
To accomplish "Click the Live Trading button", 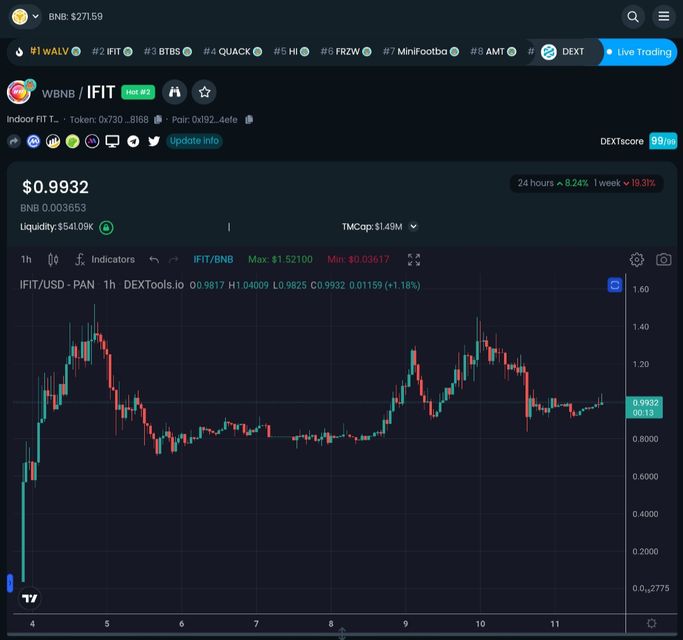I will 638,52.
